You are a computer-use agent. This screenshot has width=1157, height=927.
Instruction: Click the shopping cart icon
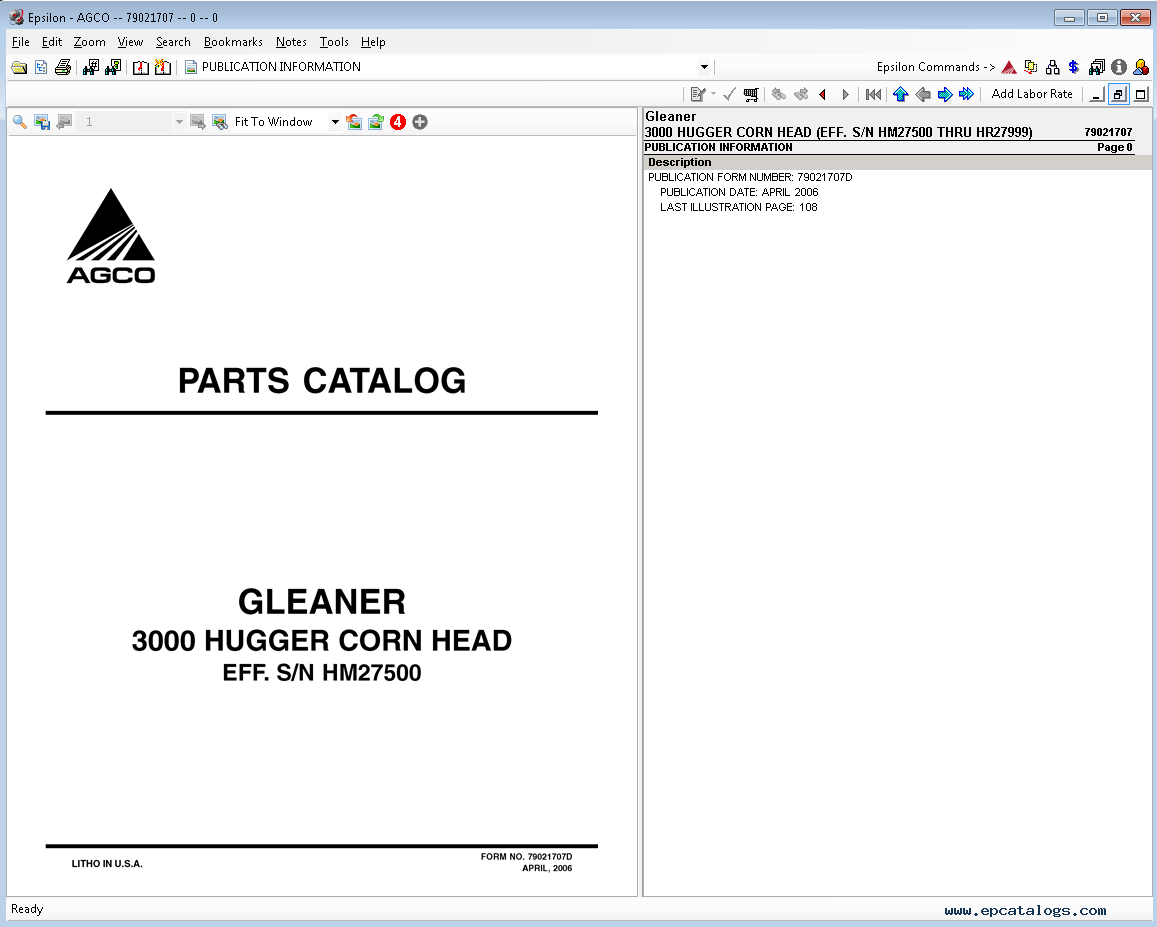[x=751, y=94]
